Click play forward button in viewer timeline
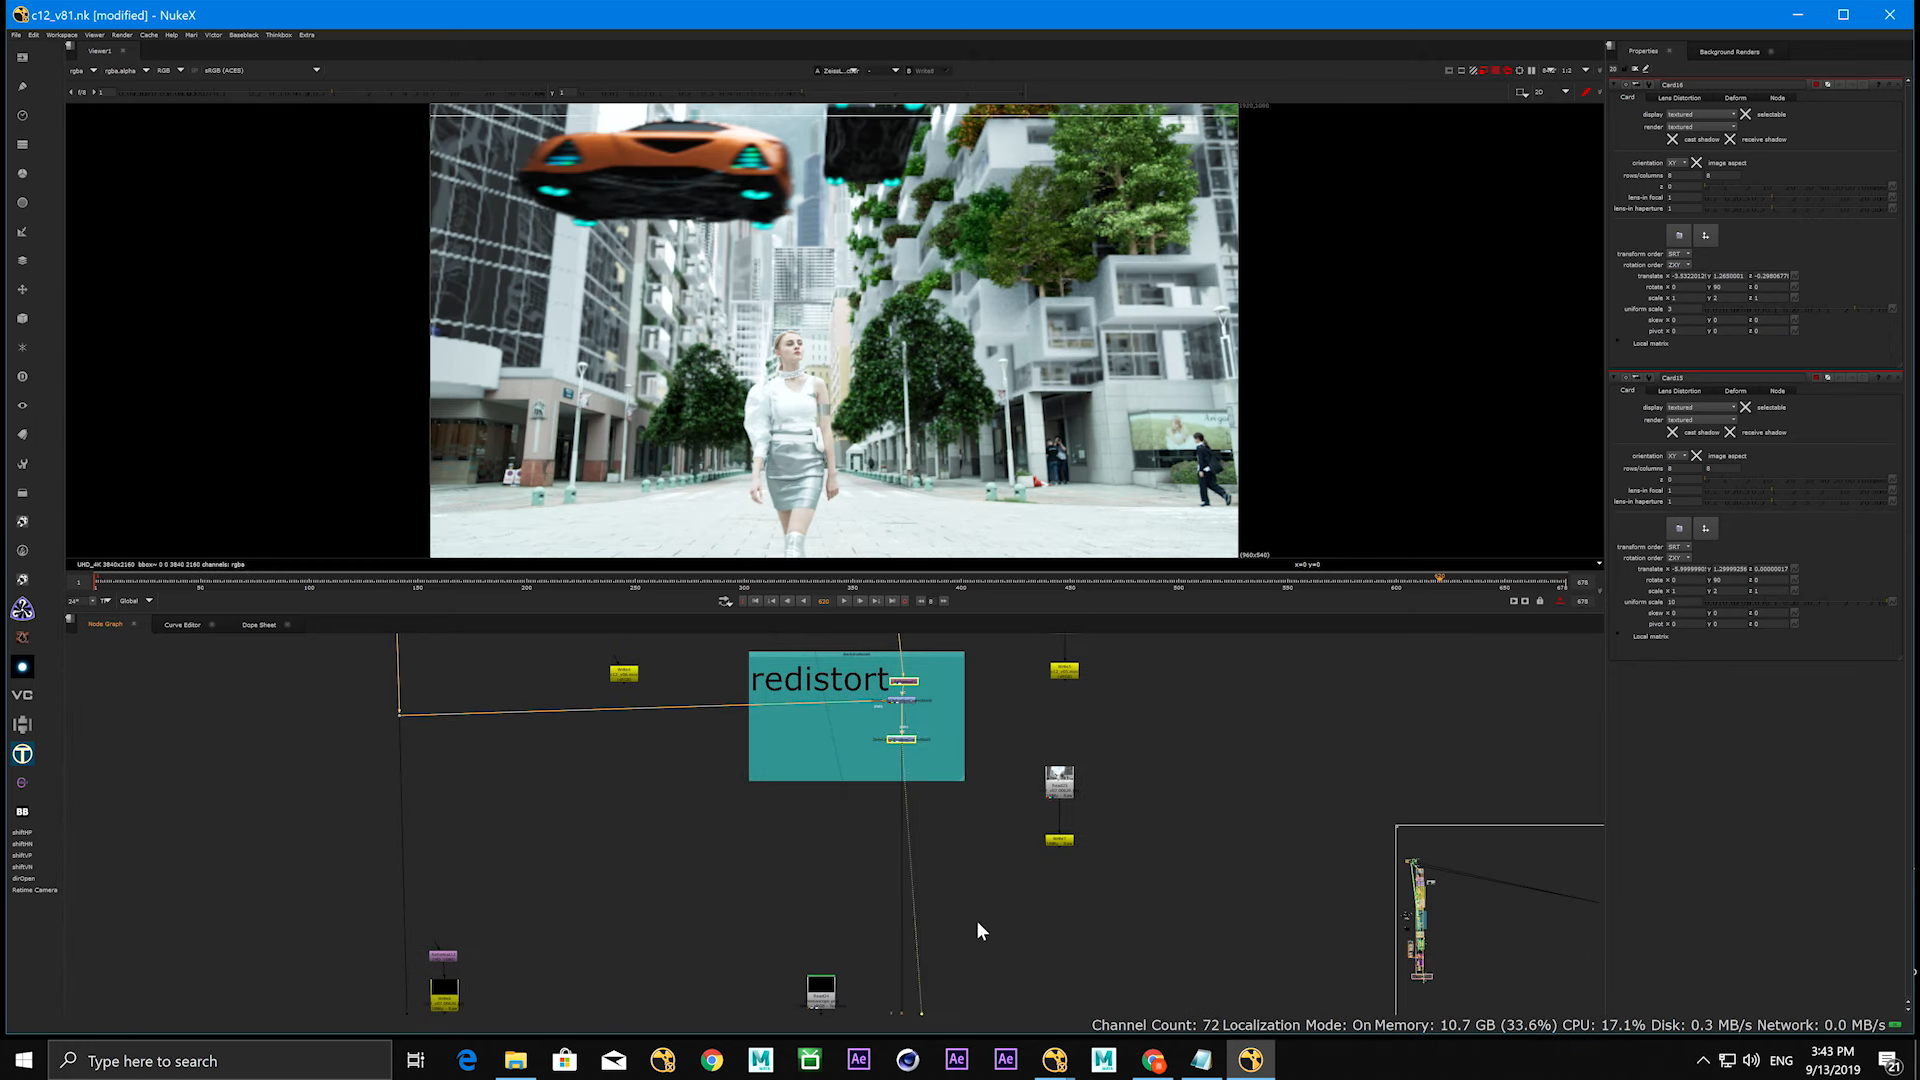Image resolution: width=1920 pixels, height=1080 pixels. tap(844, 601)
